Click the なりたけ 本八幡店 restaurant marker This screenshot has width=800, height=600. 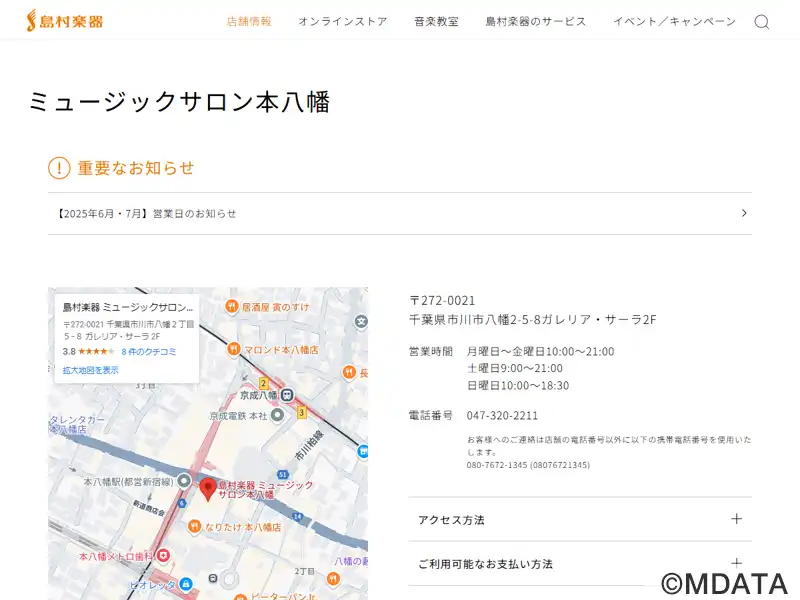[194, 526]
